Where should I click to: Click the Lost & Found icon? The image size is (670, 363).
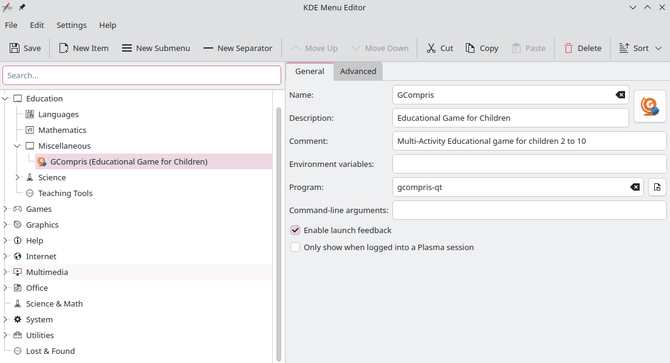18,351
